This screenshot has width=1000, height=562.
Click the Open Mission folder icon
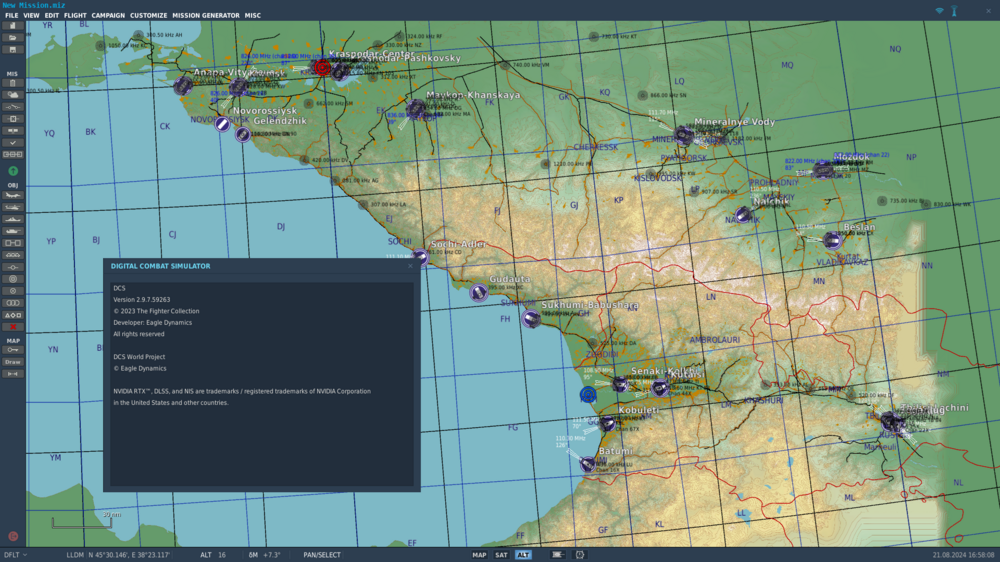[12, 38]
